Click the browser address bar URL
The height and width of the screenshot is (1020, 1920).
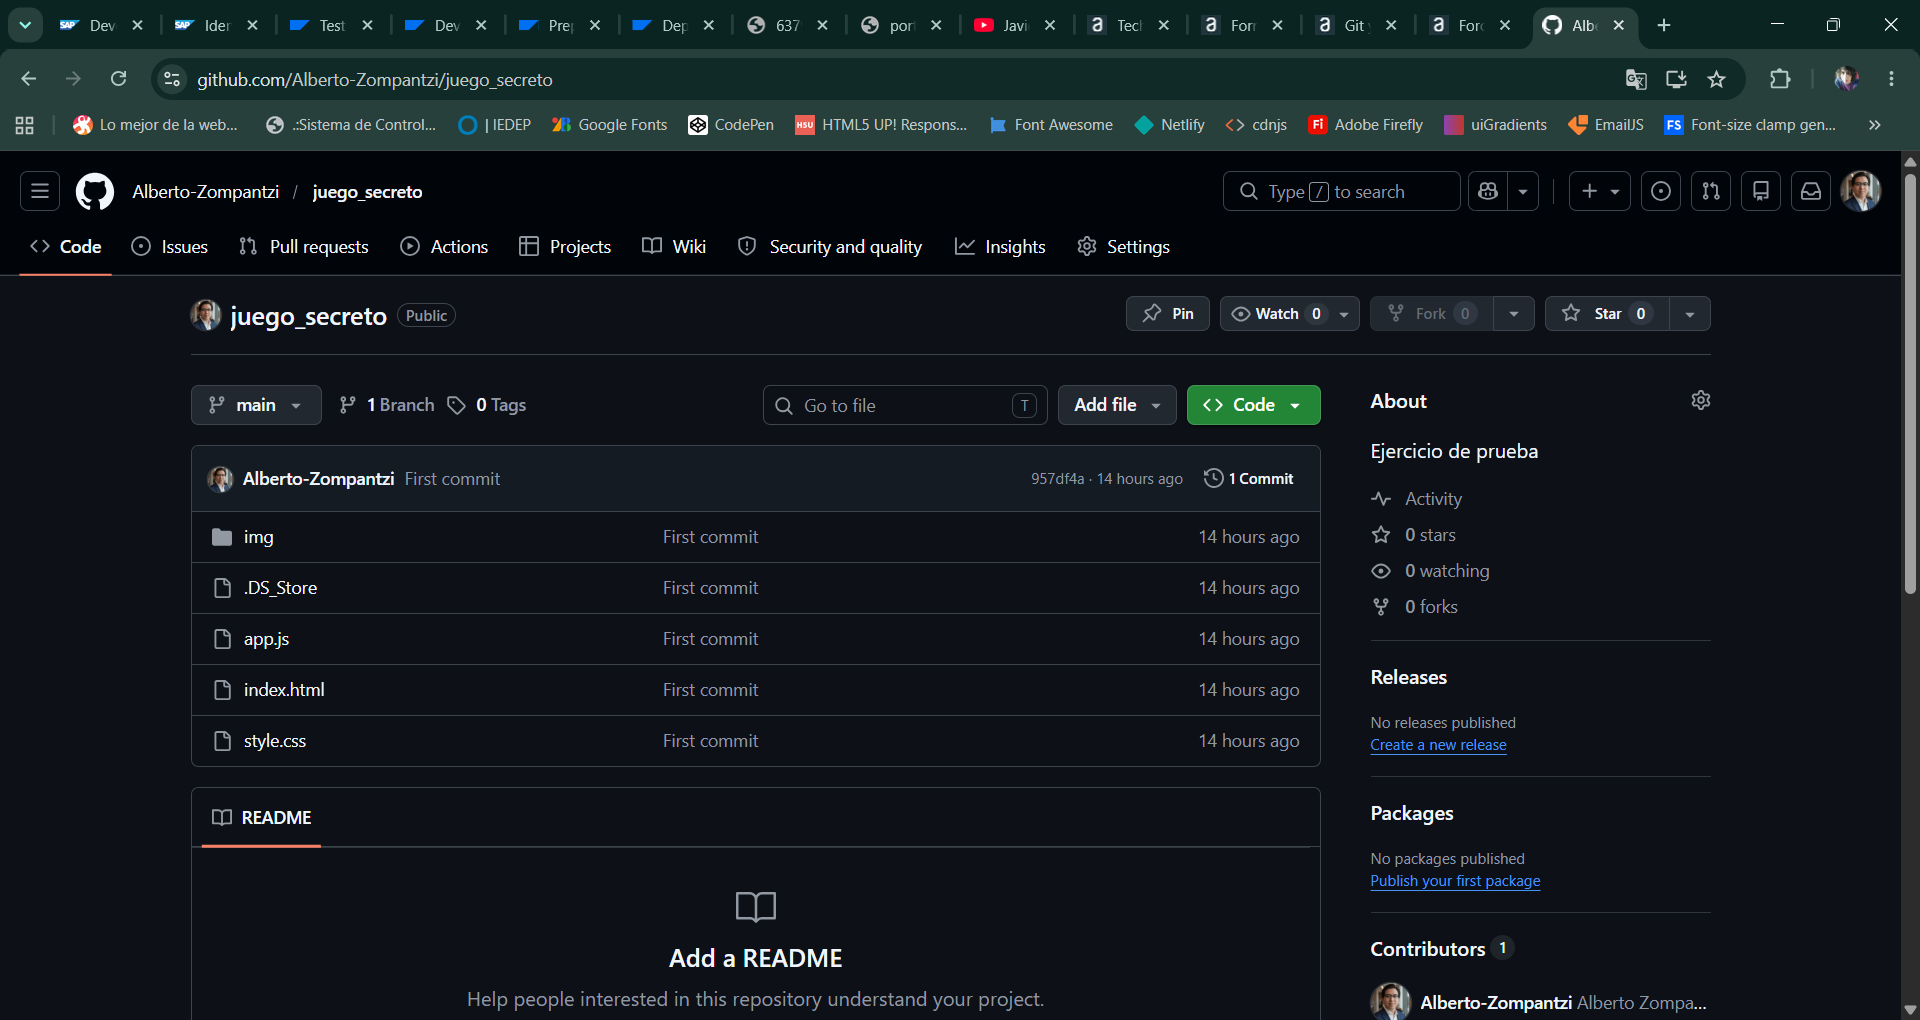click(x=375, y=79)
